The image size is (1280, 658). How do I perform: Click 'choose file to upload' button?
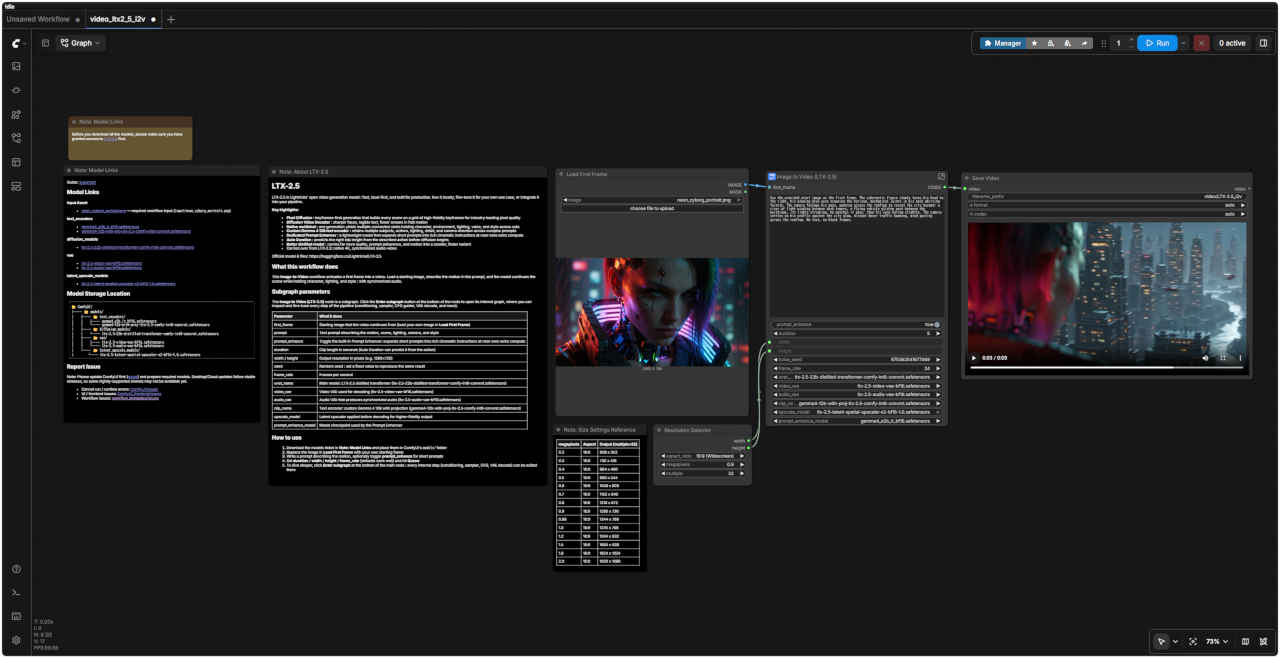652,208
